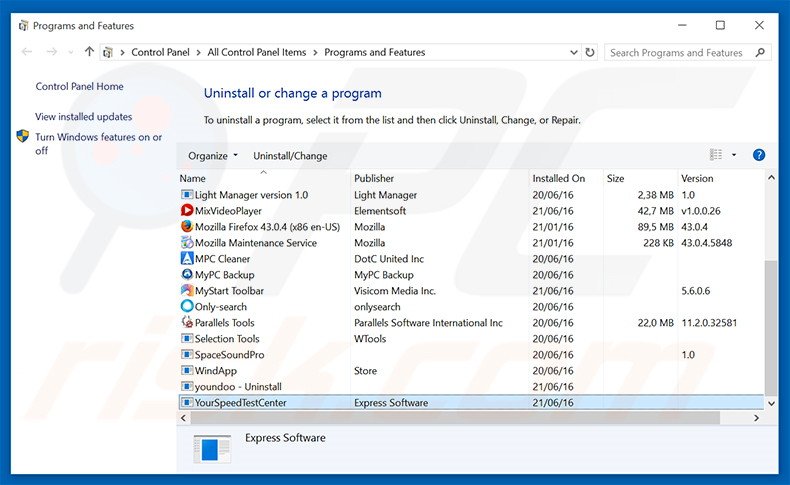Click the horizontal scrollbar left arrow

(183, 418)
